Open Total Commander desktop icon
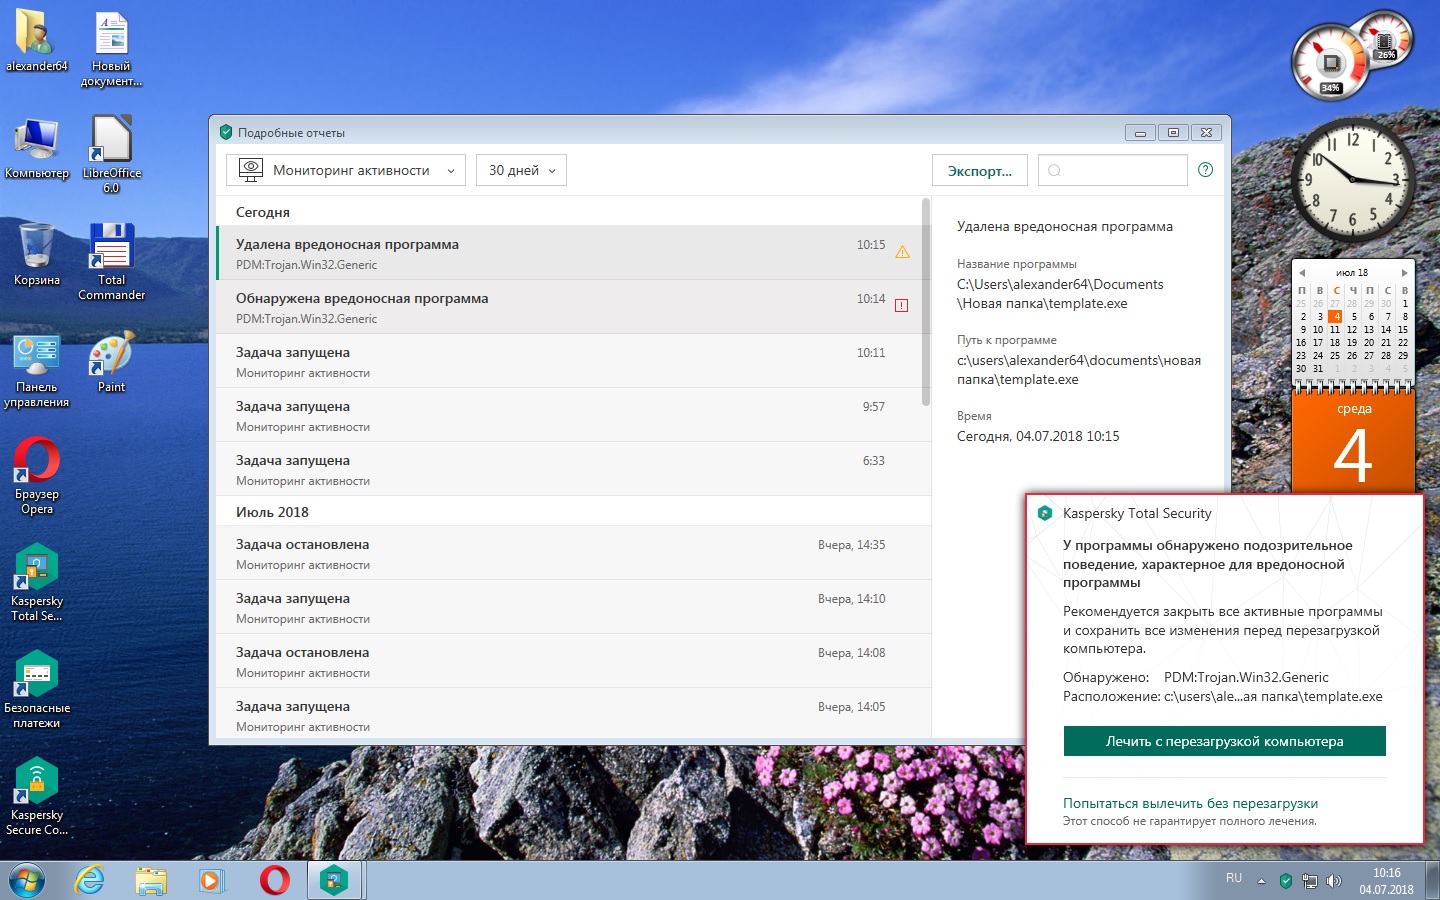 (x=111, y=248)
